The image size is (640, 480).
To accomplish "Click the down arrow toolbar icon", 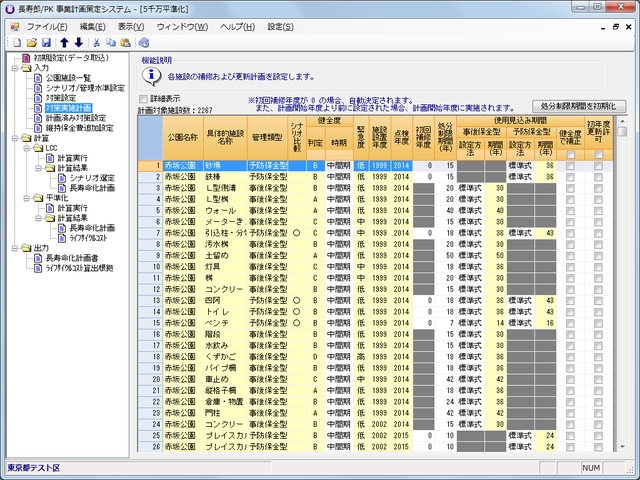I will coord(78,43).
